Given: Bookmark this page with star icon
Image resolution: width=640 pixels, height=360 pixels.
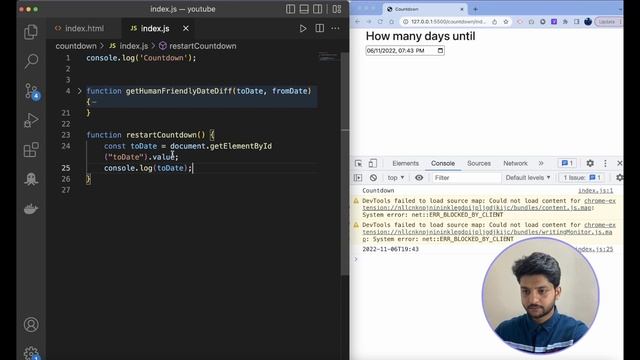Looking at the screenshot, I should [506, 22].
